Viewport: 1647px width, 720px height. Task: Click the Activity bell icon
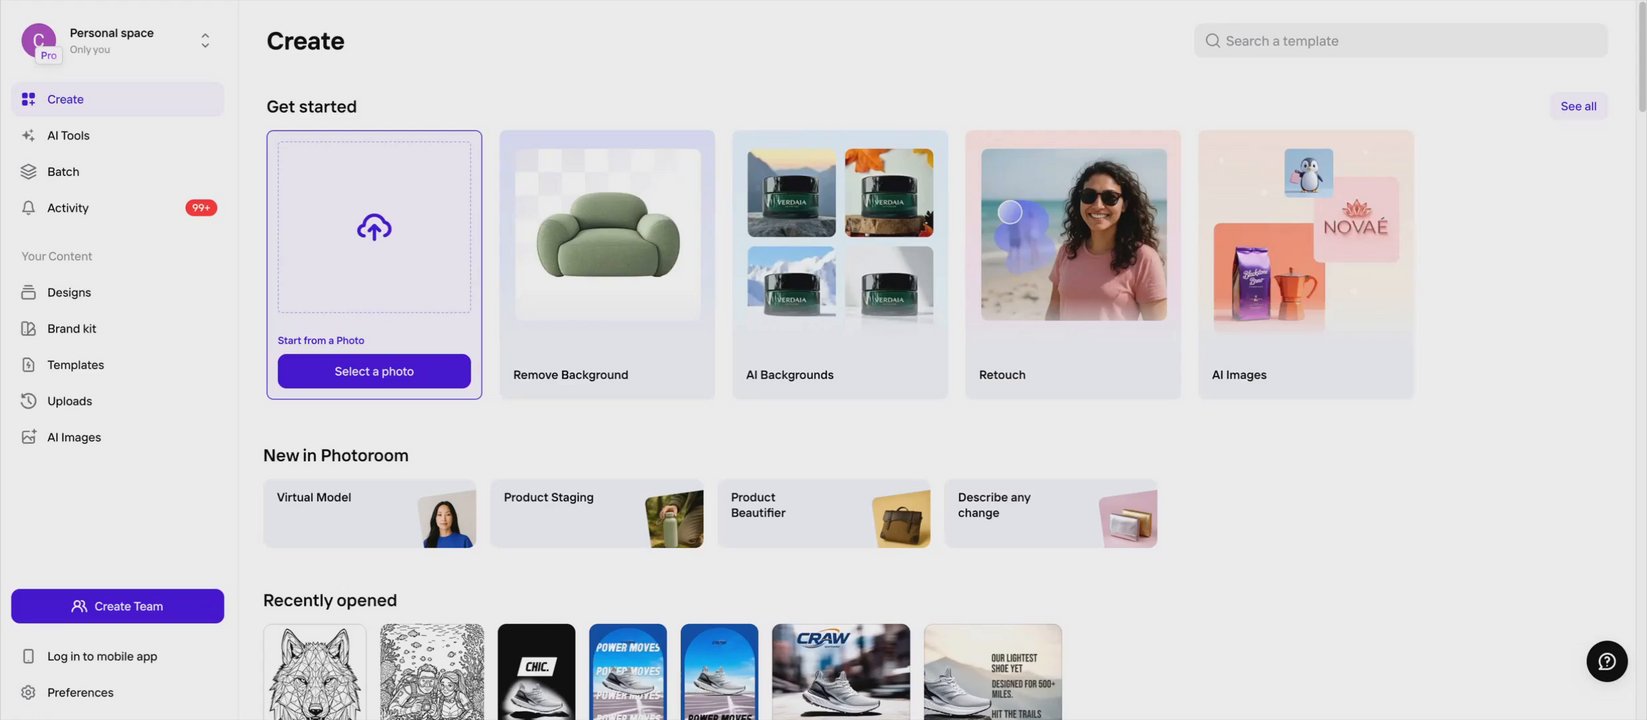point(28,208)
